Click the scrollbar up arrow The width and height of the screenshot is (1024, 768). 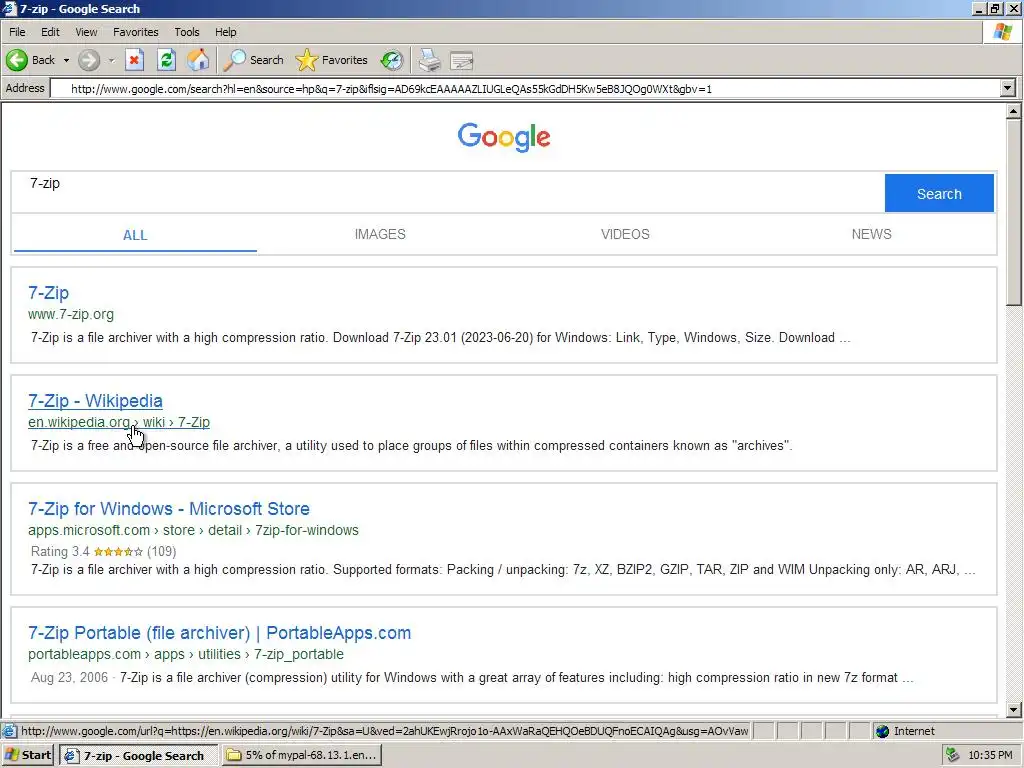1013,112
